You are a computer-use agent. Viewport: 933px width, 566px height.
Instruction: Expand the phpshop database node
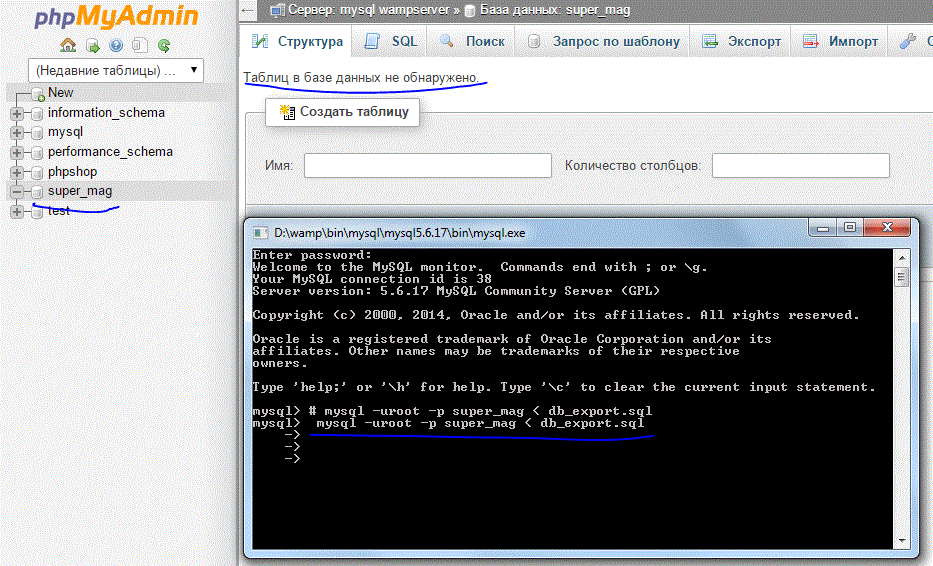[16, 172]
